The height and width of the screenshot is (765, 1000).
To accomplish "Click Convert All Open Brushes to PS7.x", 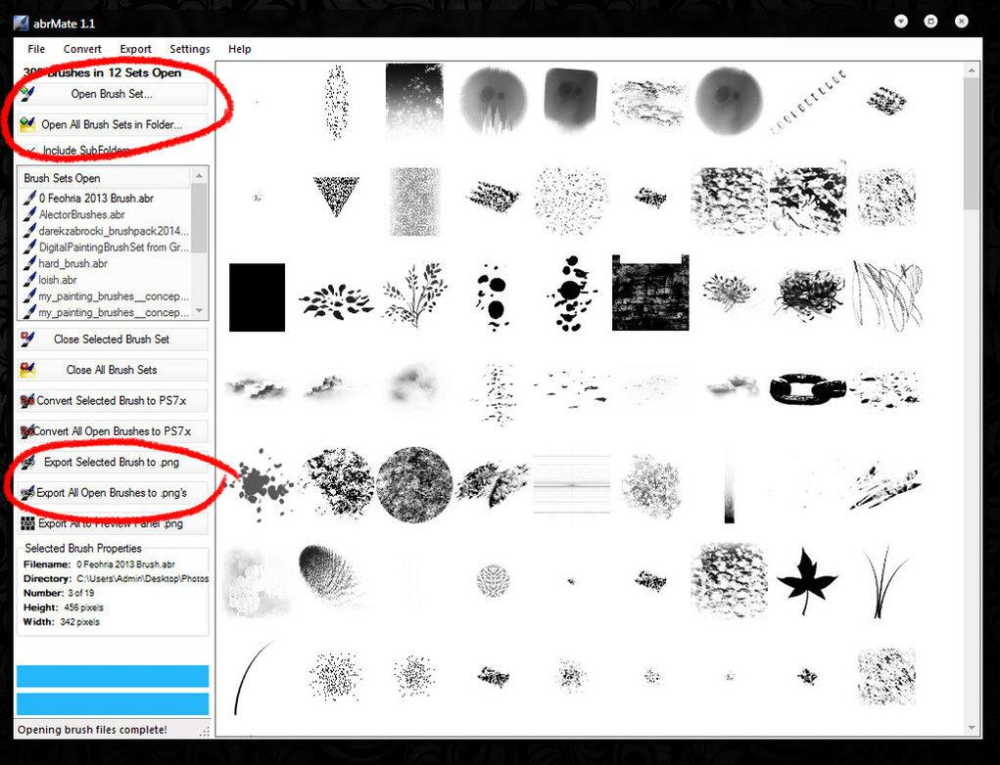I will [112, 432].
